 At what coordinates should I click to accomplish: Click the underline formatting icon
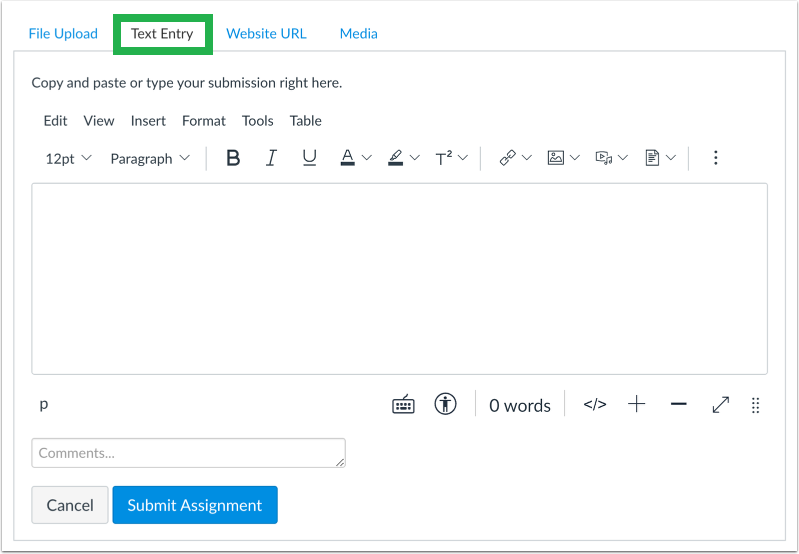(x=309, y=158)
